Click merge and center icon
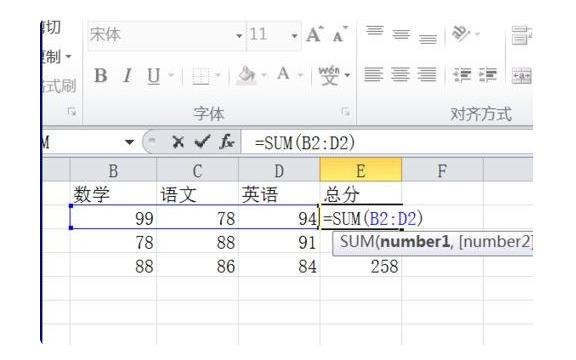 pos(522,76)
